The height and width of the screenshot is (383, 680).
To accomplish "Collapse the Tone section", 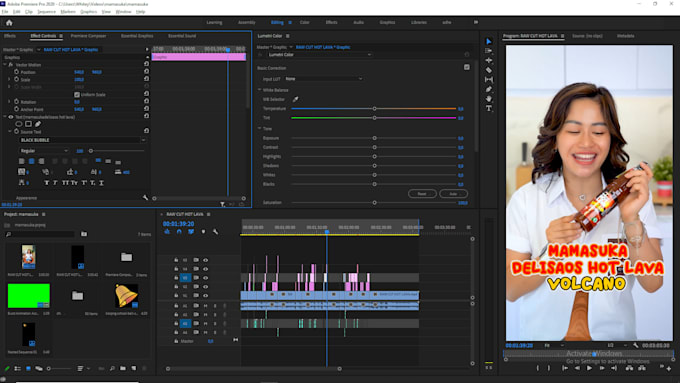I will [260, 128].
